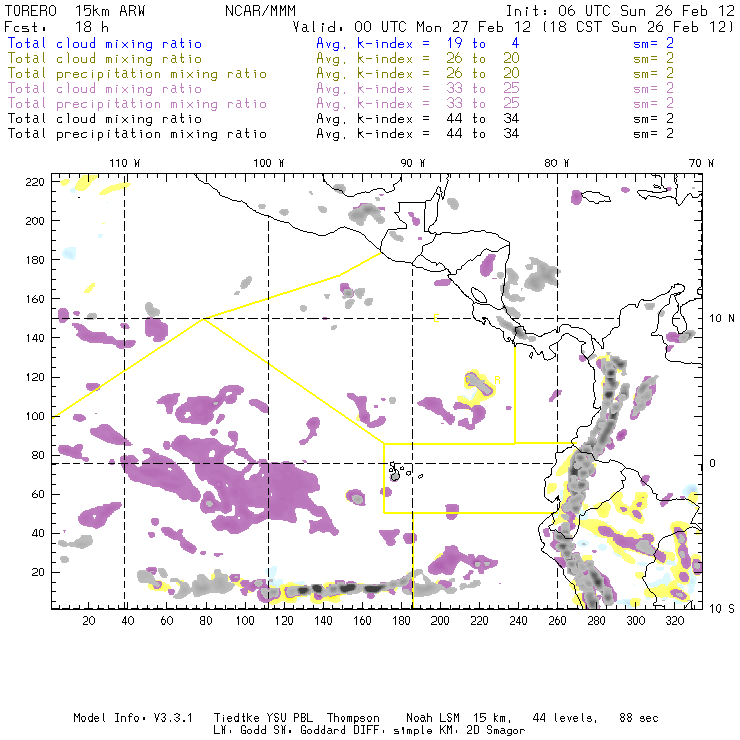
Task: Click the 'Thompson' microphysics text
Action: [x=353, y=718]
